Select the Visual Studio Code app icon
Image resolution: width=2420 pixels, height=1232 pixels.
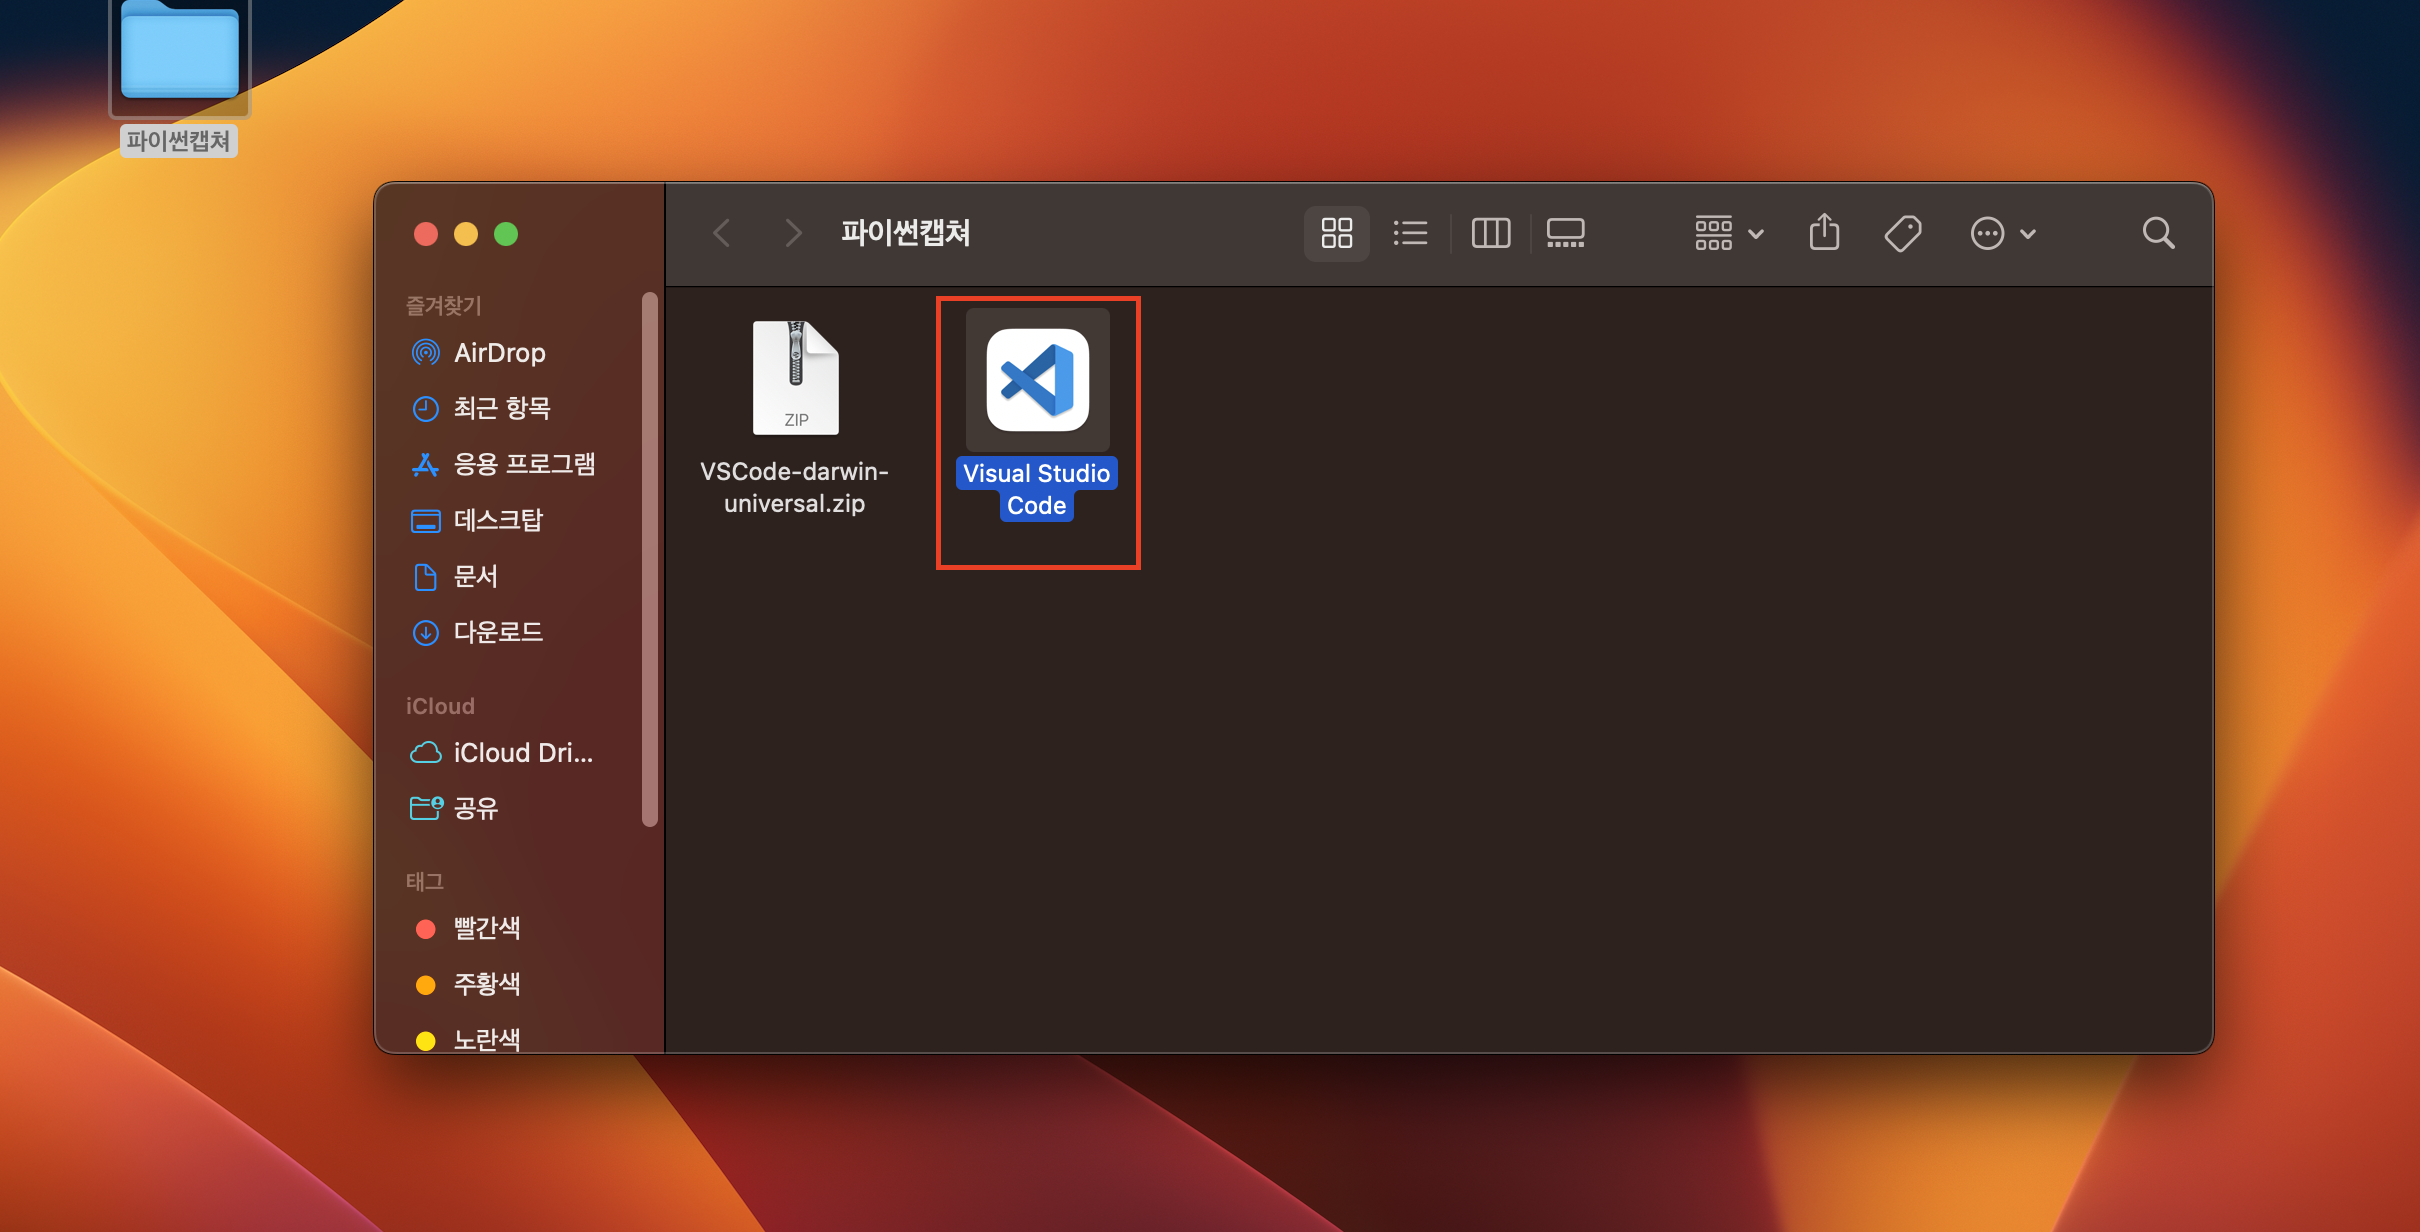coord(1037,380)
